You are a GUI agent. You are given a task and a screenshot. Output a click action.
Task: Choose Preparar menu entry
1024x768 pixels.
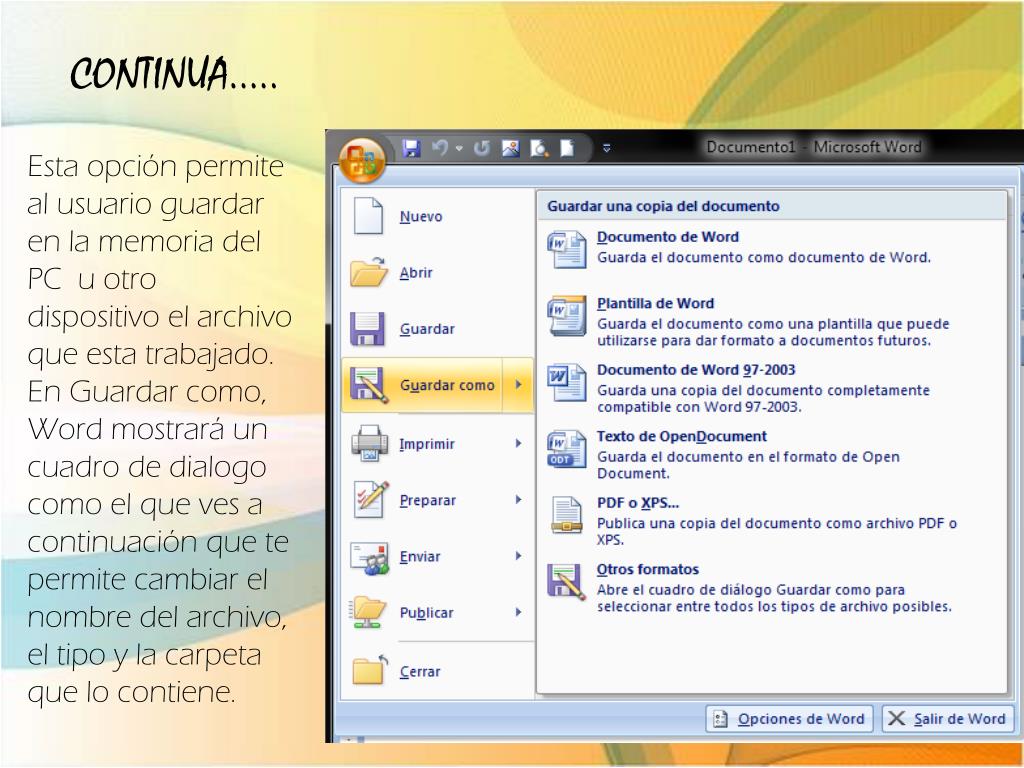[437, 500]
